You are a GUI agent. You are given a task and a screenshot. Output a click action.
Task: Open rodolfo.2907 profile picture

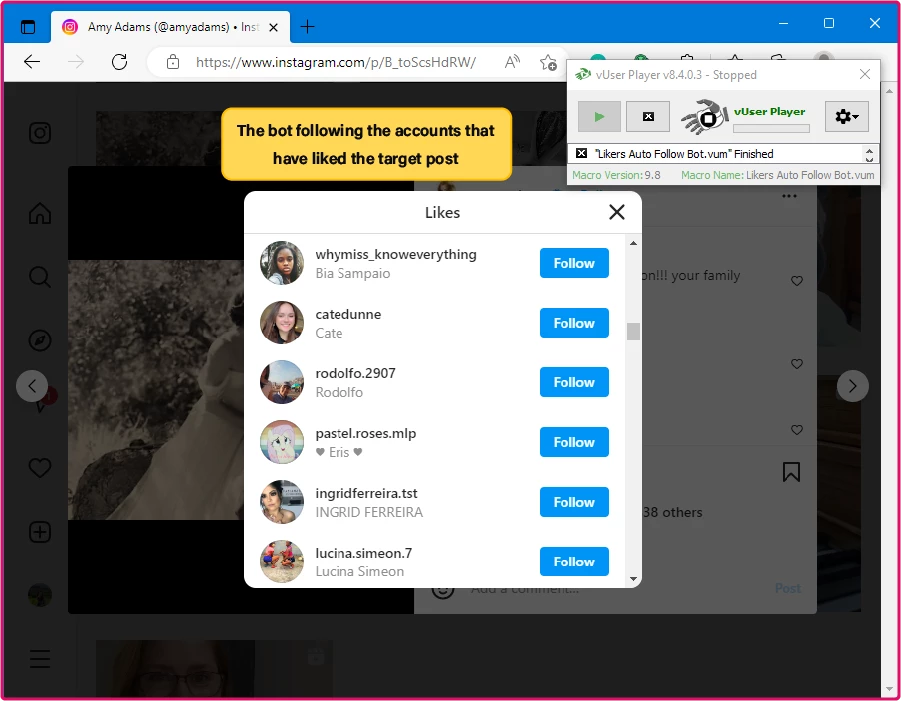coord(282,382)
